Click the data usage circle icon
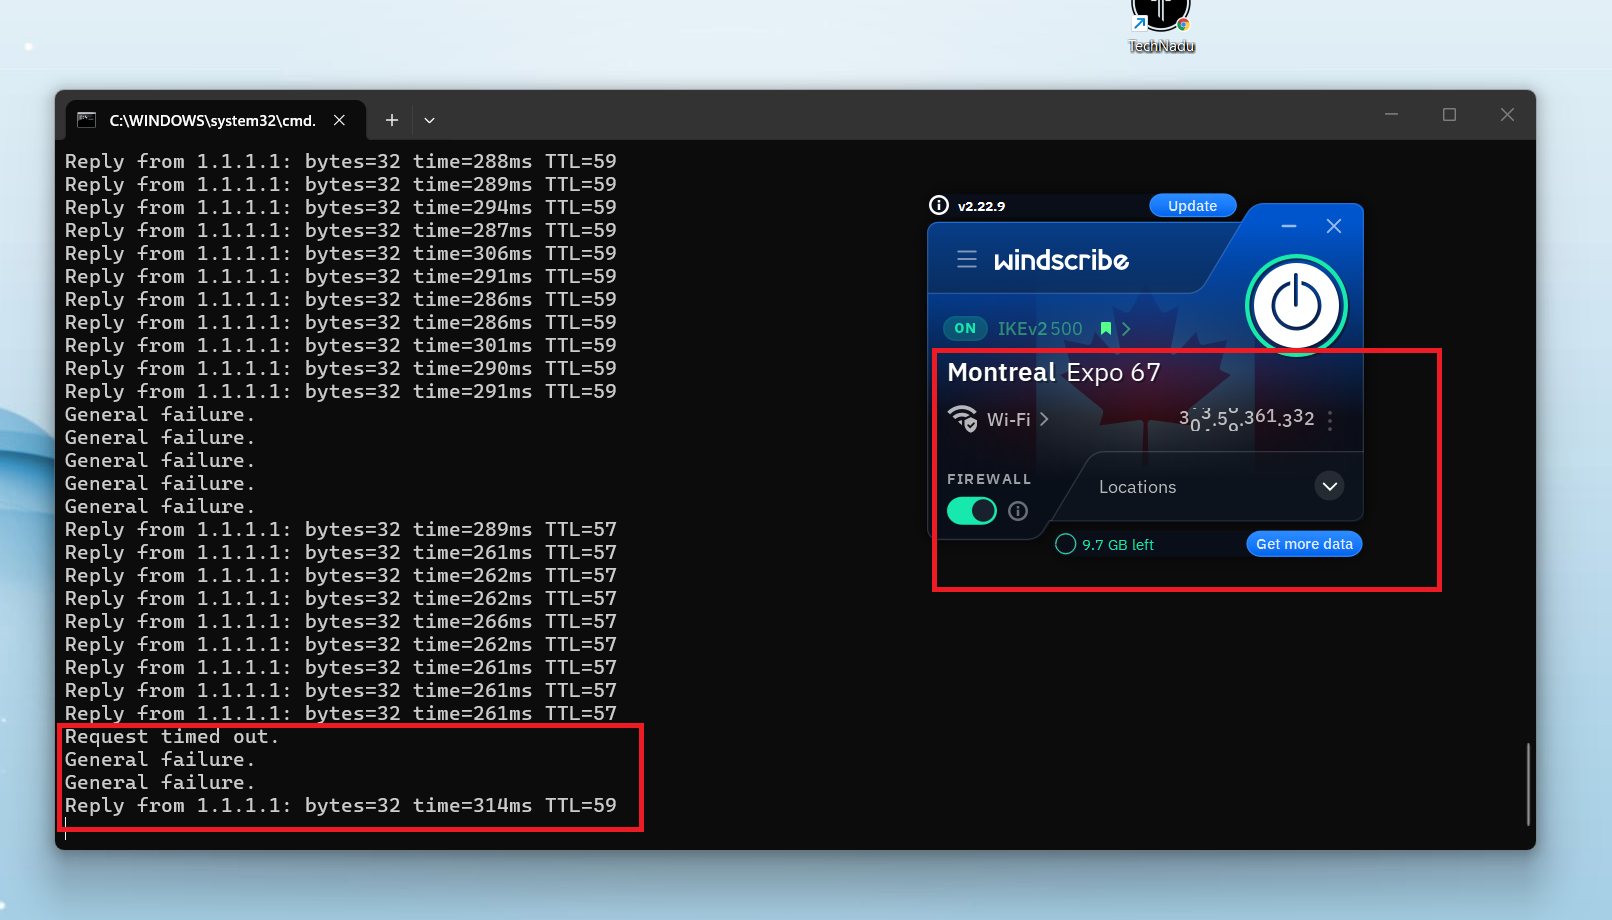The width and height of the screenshot is (1612, 920). [1066, 543]
